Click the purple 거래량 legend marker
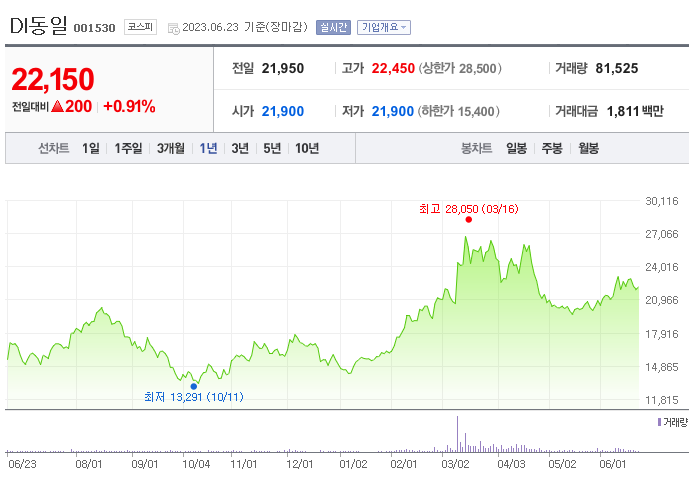Viewport: 689px width, 485px height. (659, 422)
